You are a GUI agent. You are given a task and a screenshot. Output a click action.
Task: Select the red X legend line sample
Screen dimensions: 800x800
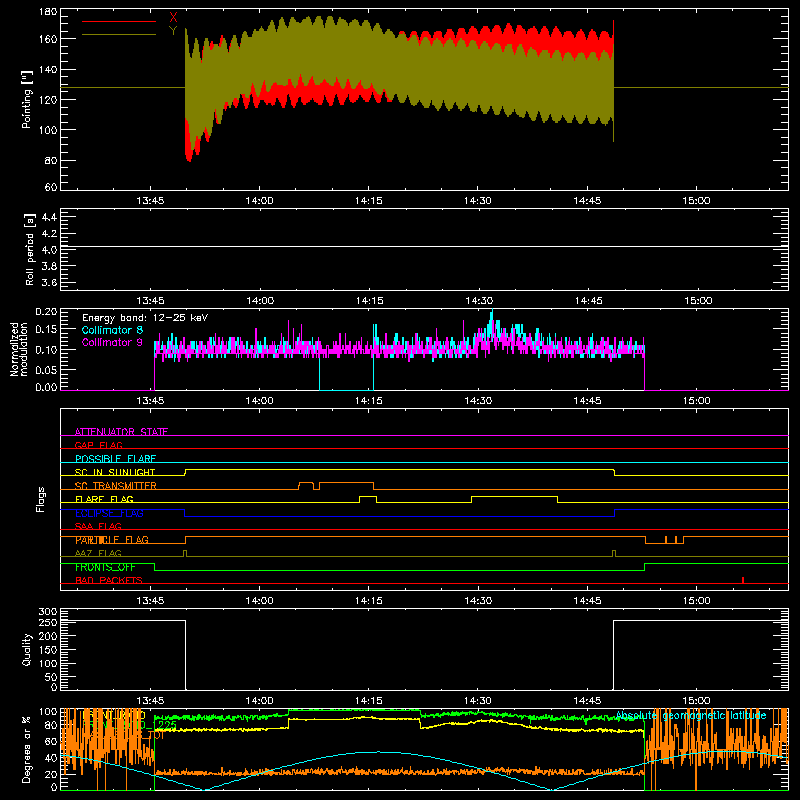coord(119,21)
